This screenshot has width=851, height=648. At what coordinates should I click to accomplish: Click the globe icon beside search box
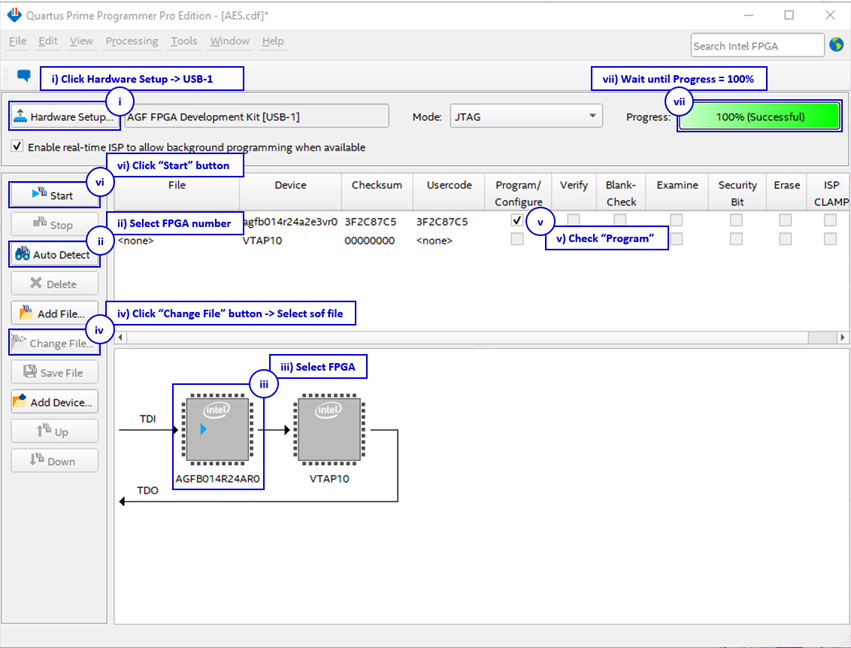(x=836, y=45)
